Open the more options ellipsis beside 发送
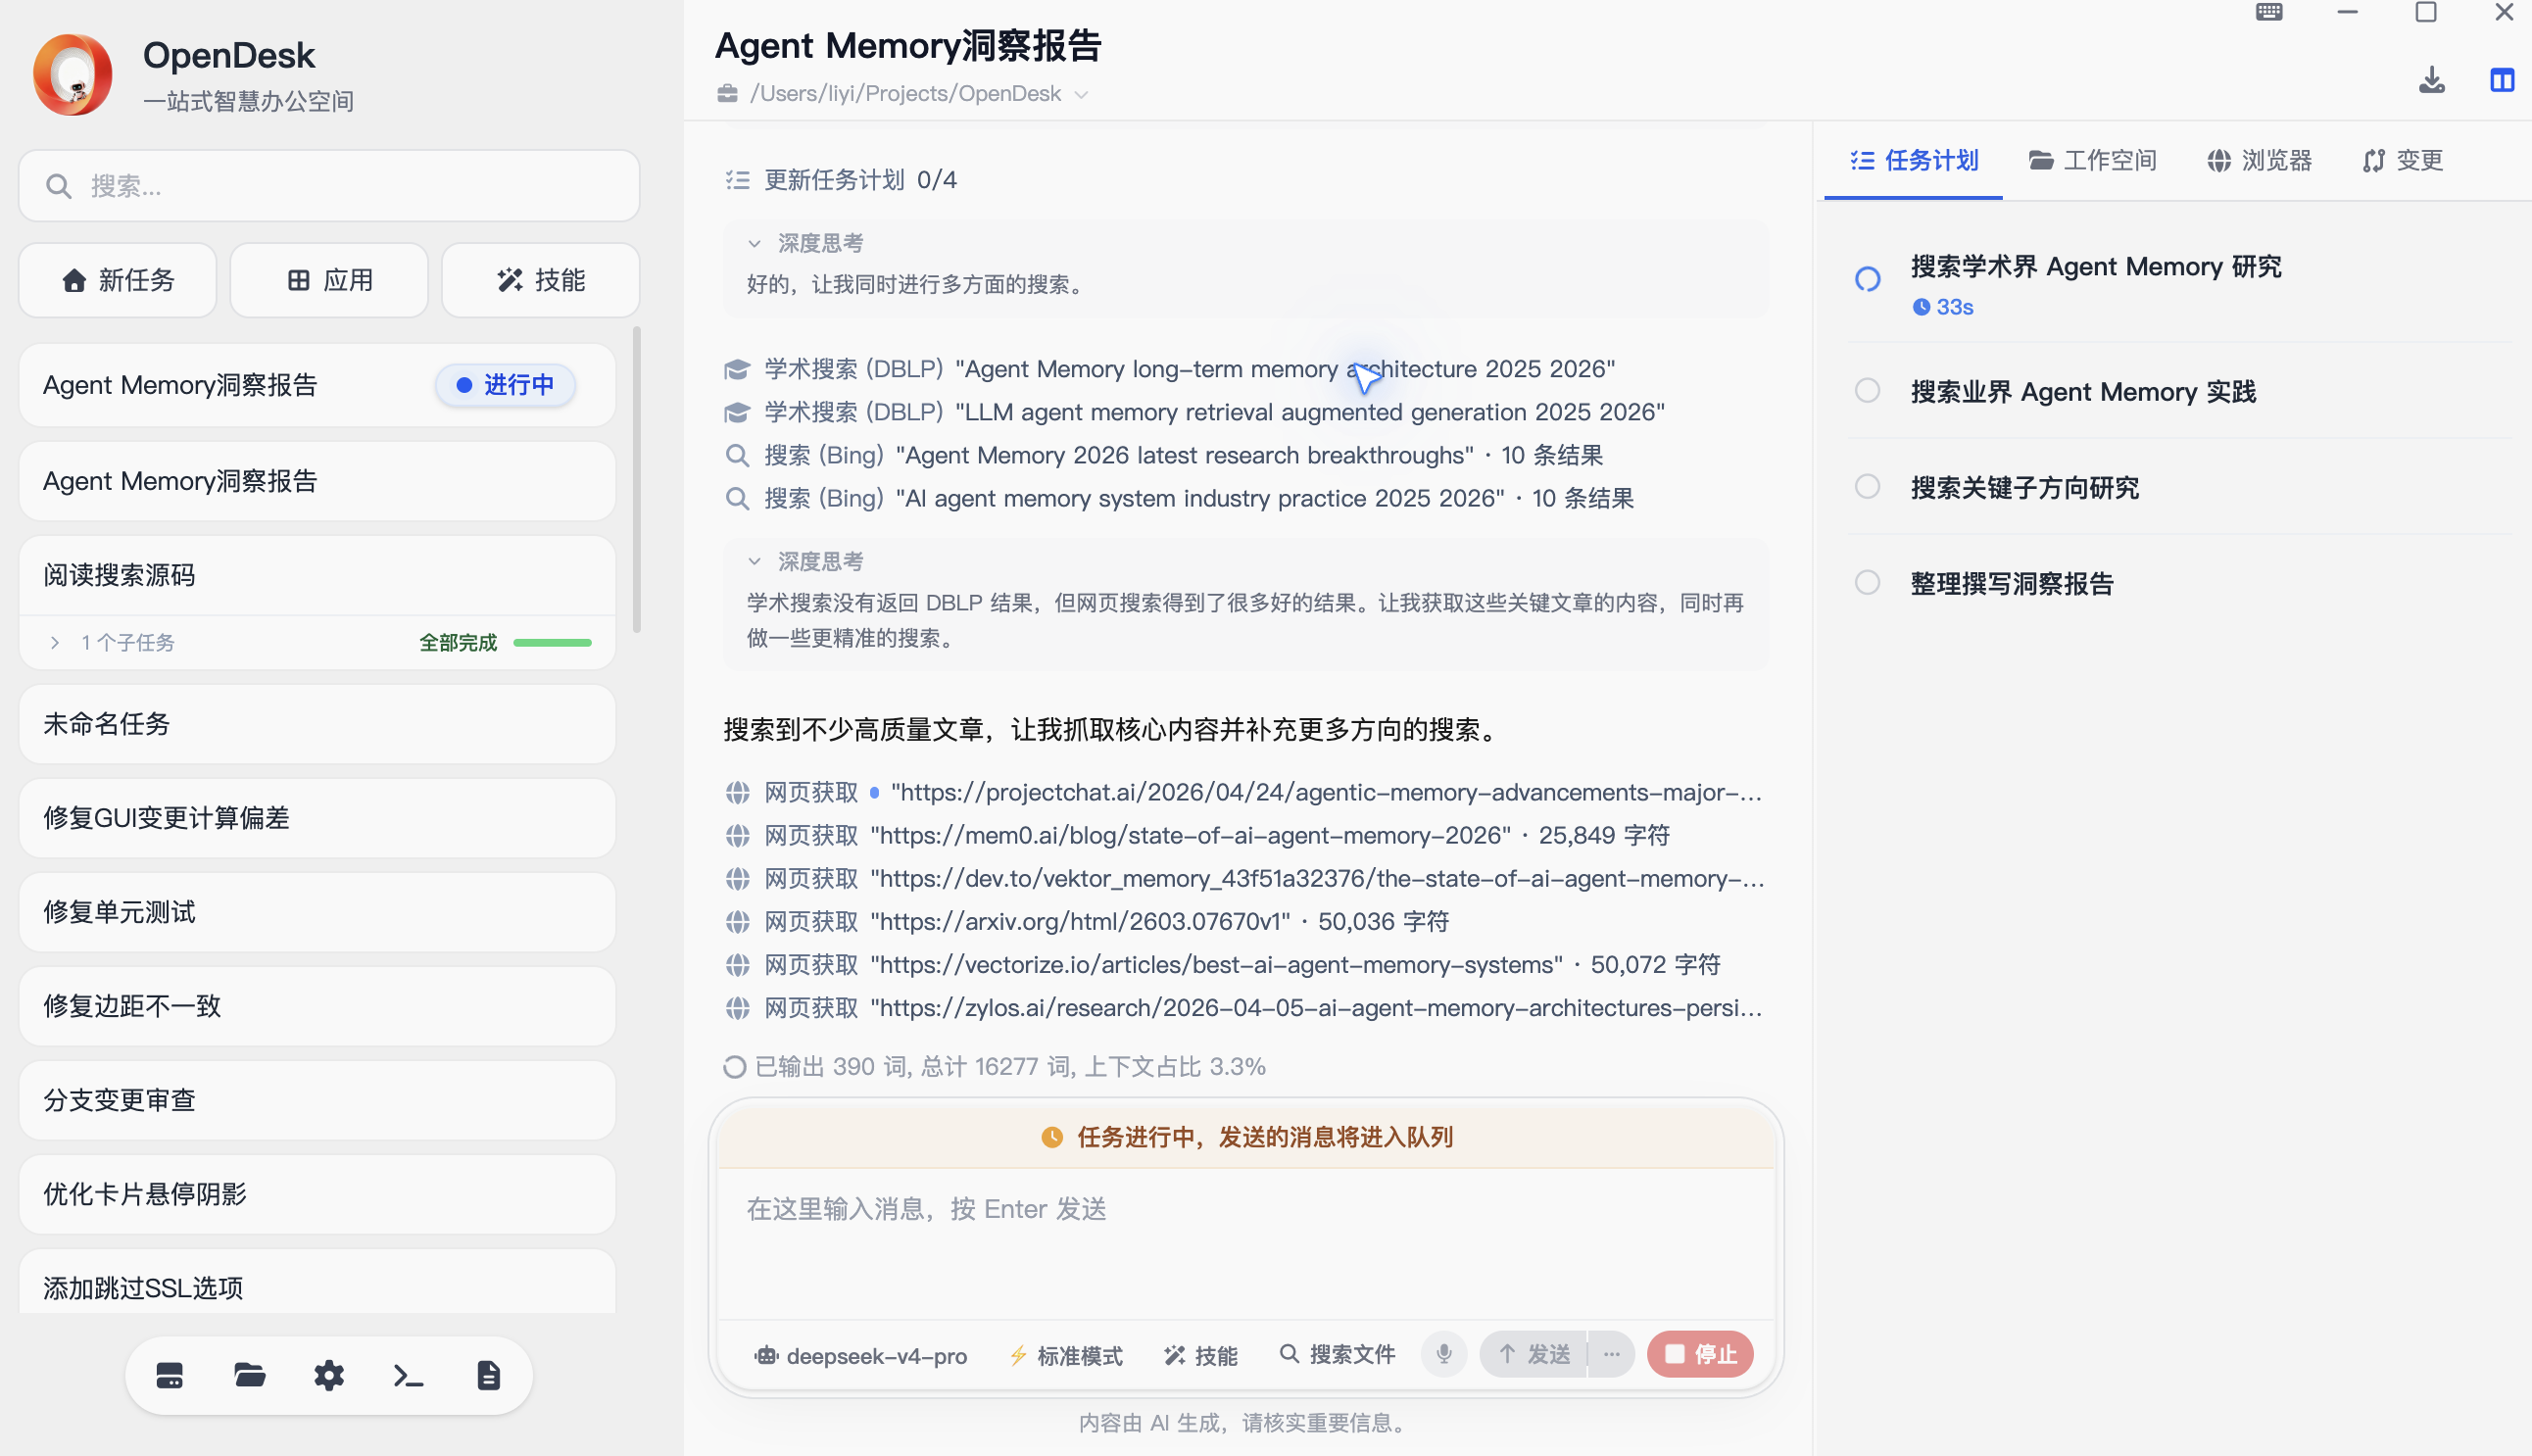This screenshot has width=2532, height=1456. coord(1611,1354)
